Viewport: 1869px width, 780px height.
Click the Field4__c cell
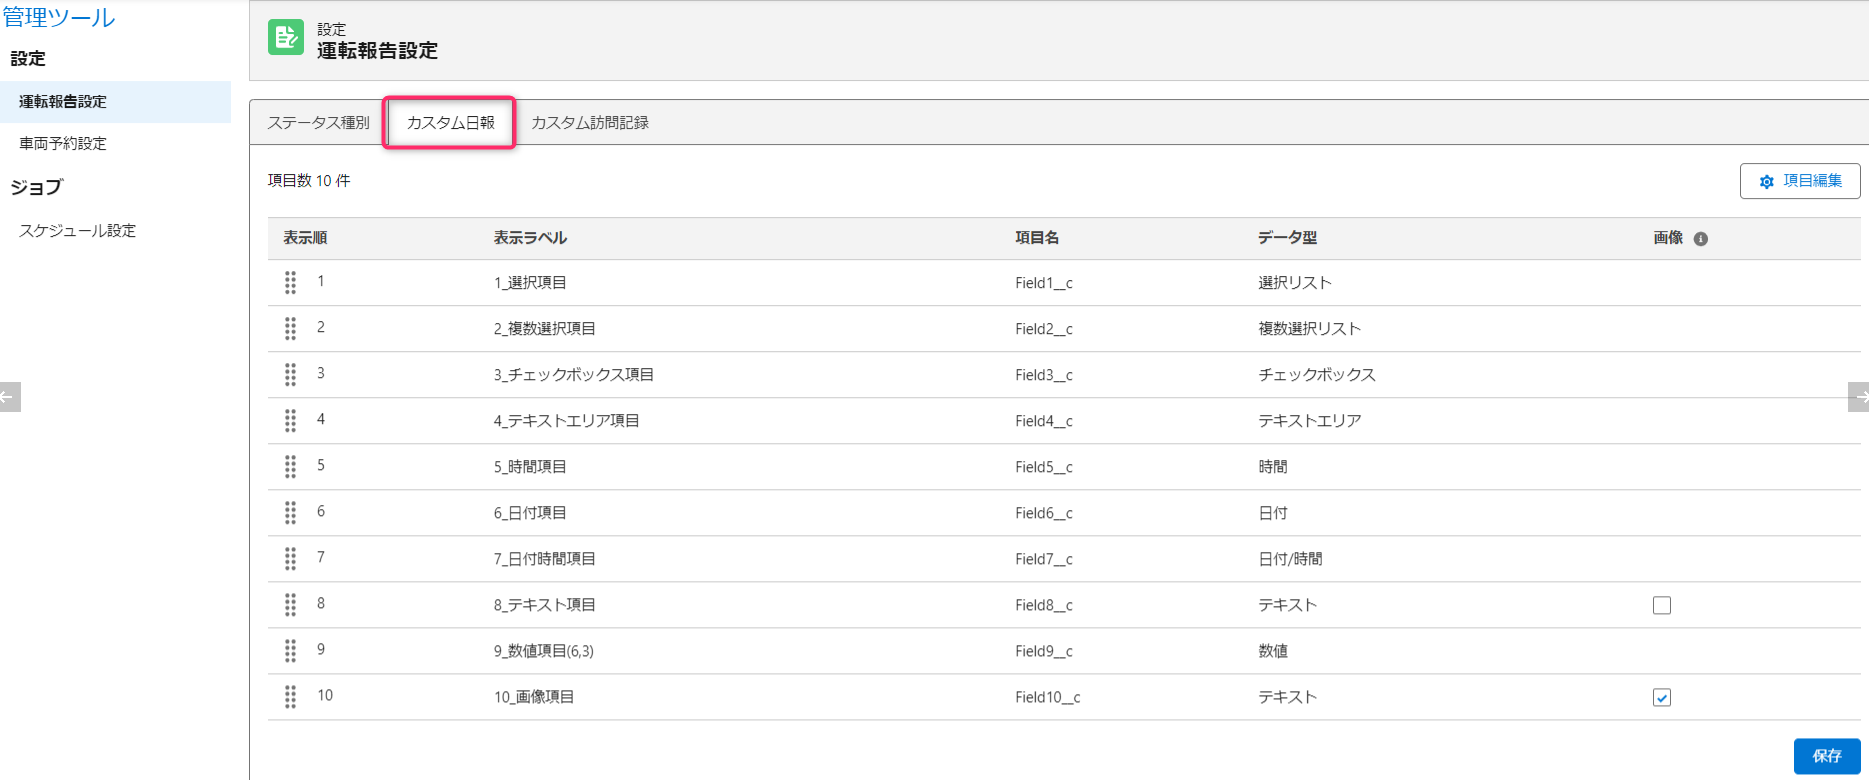coord(1044,421)
